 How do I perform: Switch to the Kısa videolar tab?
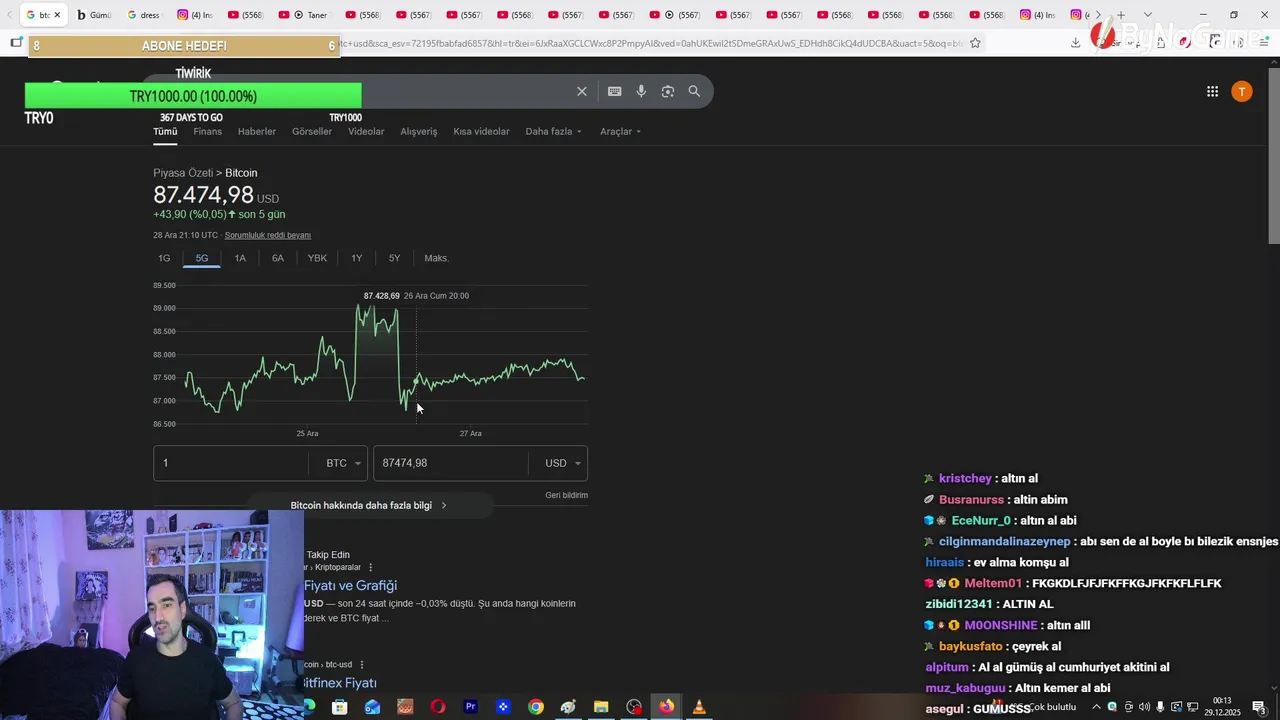click(481, 131)
